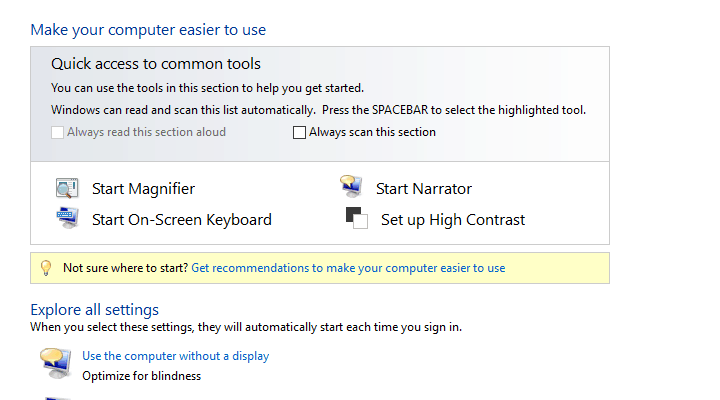Click the 'Explore all settings' heading
Screen dimensions: 720x400
tap(94, 310)
